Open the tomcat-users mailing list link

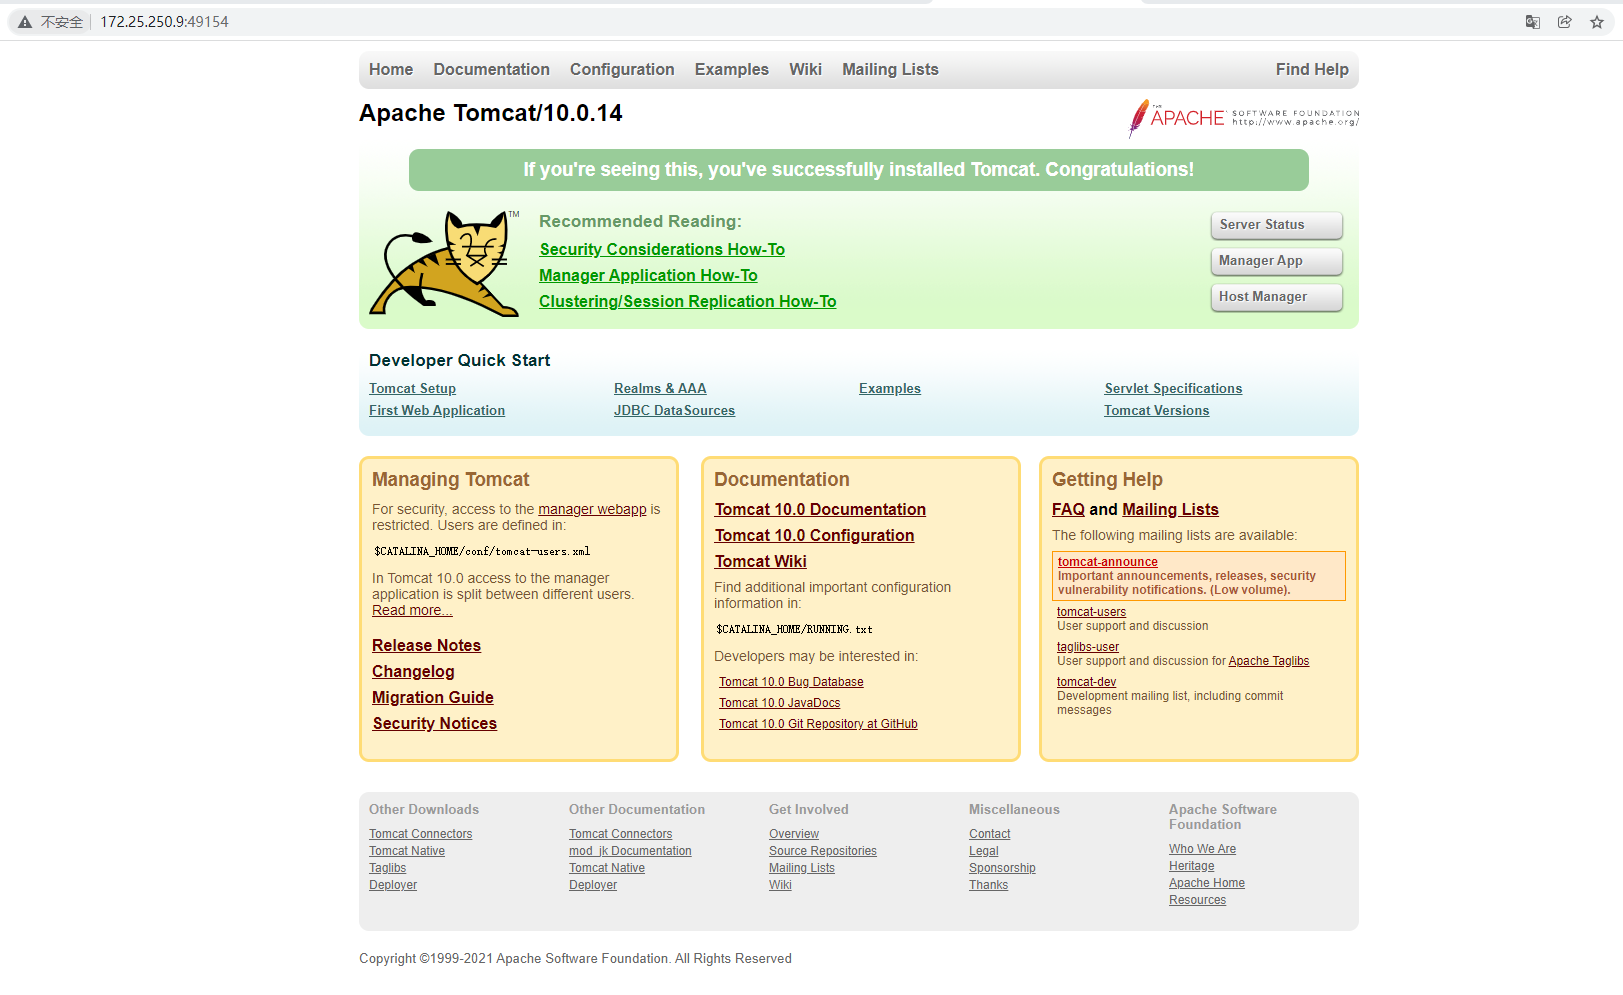[x=1091, y=612]
